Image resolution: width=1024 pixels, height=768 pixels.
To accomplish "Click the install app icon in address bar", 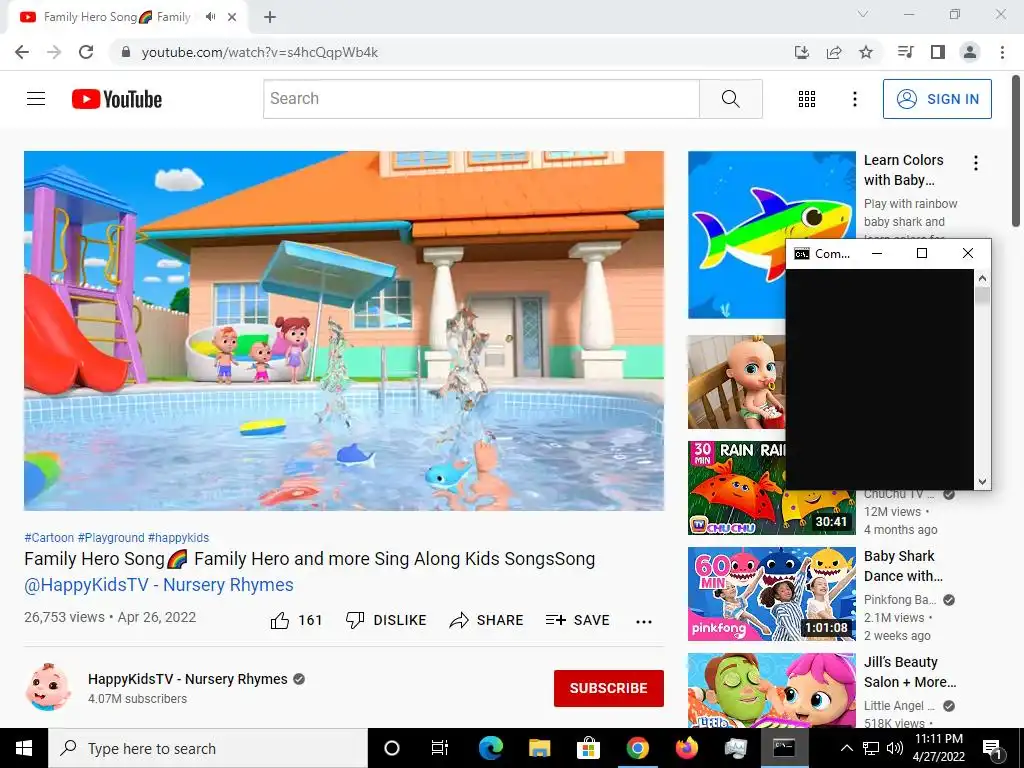I will [x=802, y=52].
